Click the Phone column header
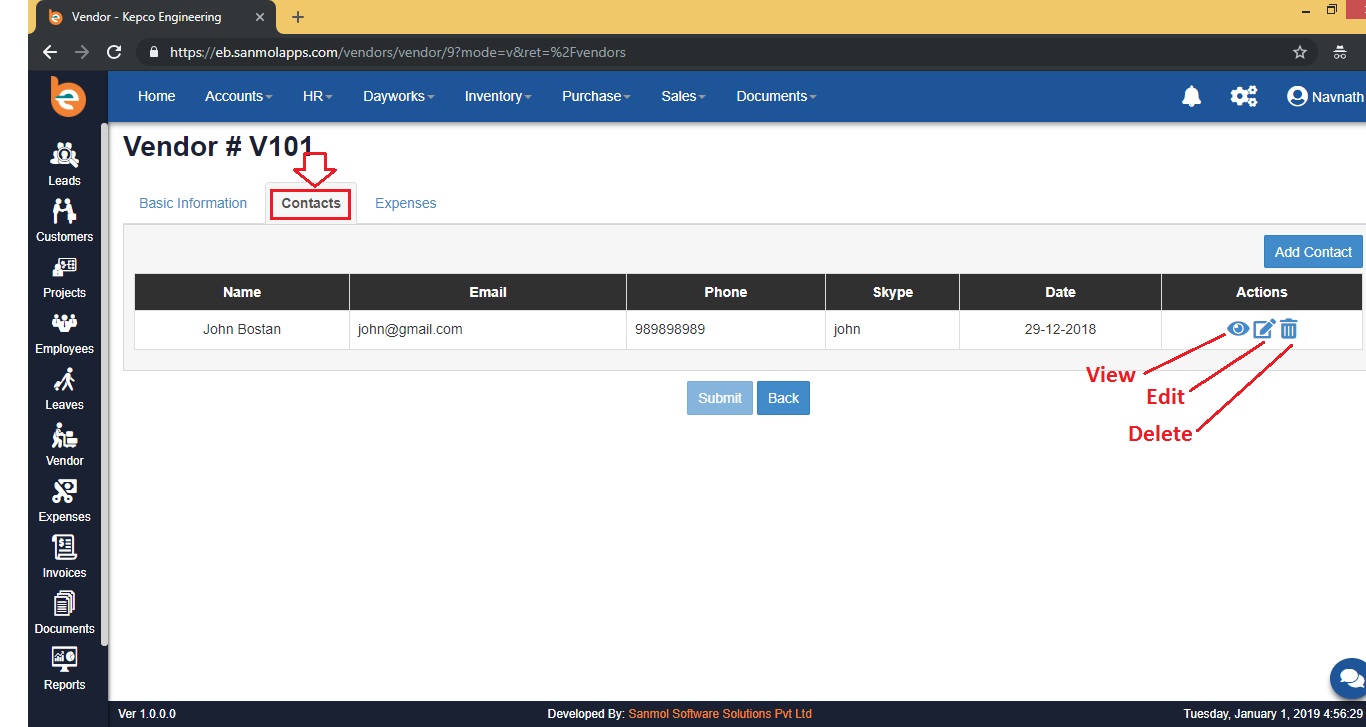1366x727 pixels. 726,292
